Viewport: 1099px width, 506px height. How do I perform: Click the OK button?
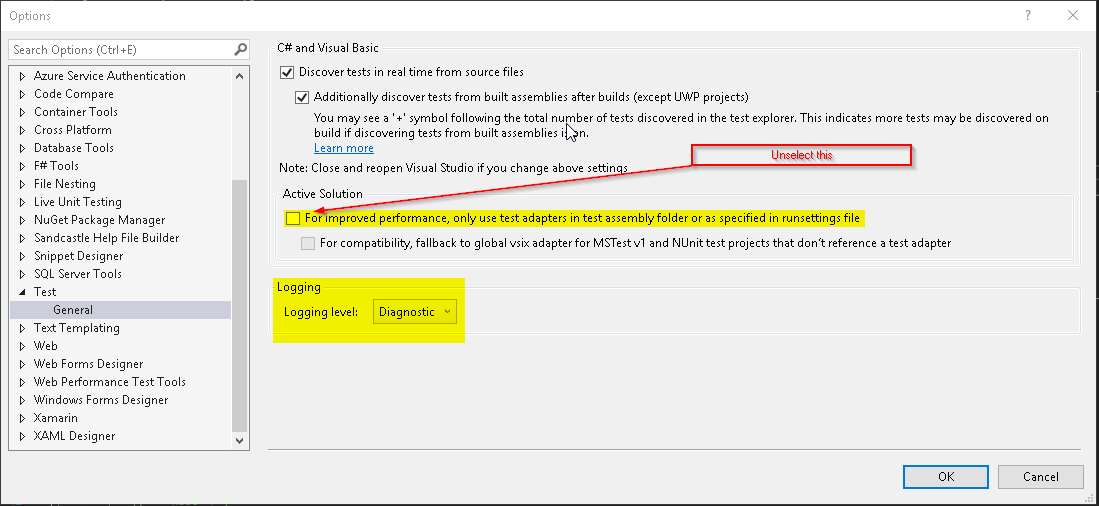pyautogui.click(x=946, y=477)
